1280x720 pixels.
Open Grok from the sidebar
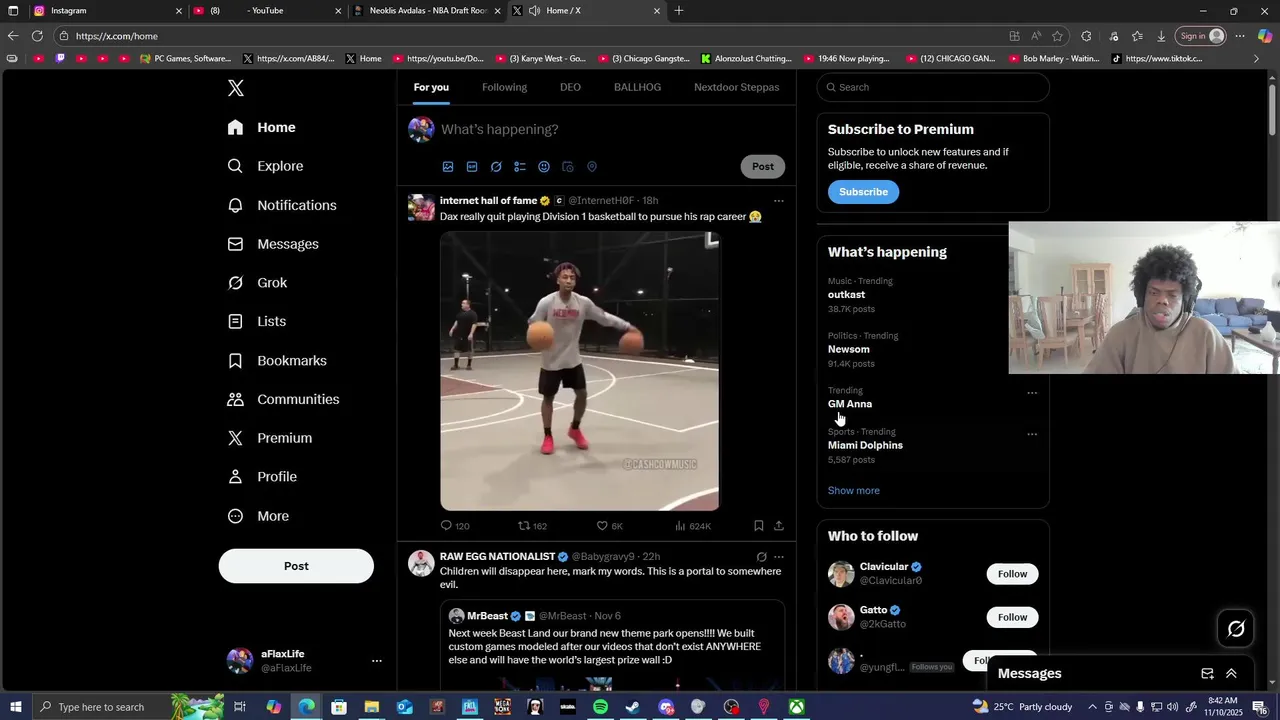[x=257, y=283]
